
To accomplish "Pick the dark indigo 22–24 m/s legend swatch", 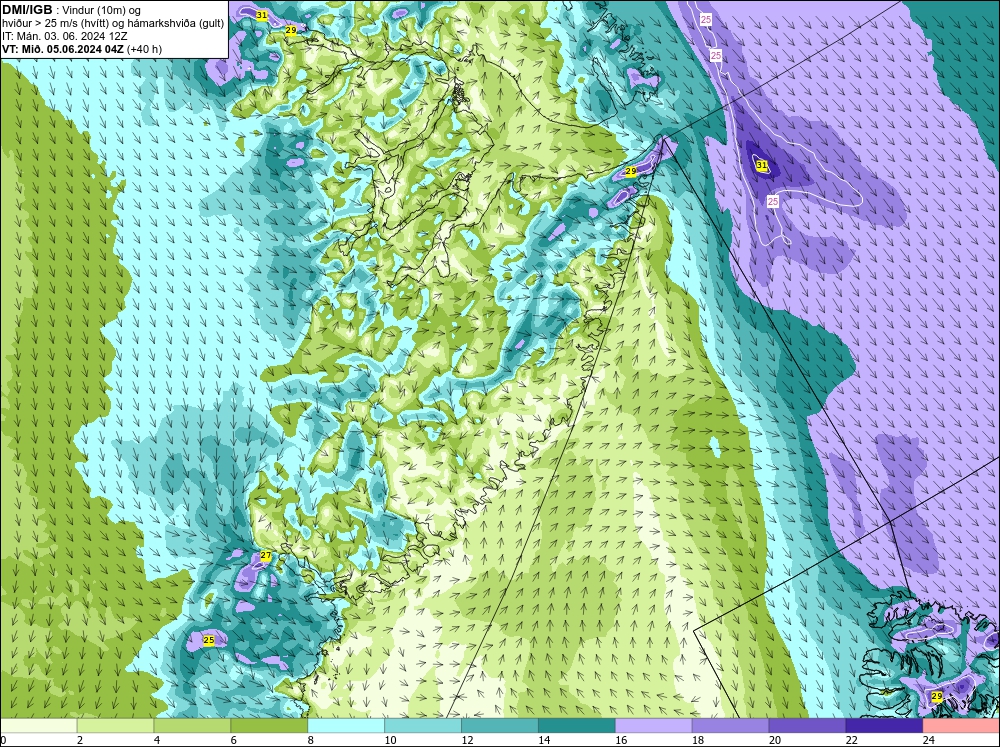I will pos(884,725).
